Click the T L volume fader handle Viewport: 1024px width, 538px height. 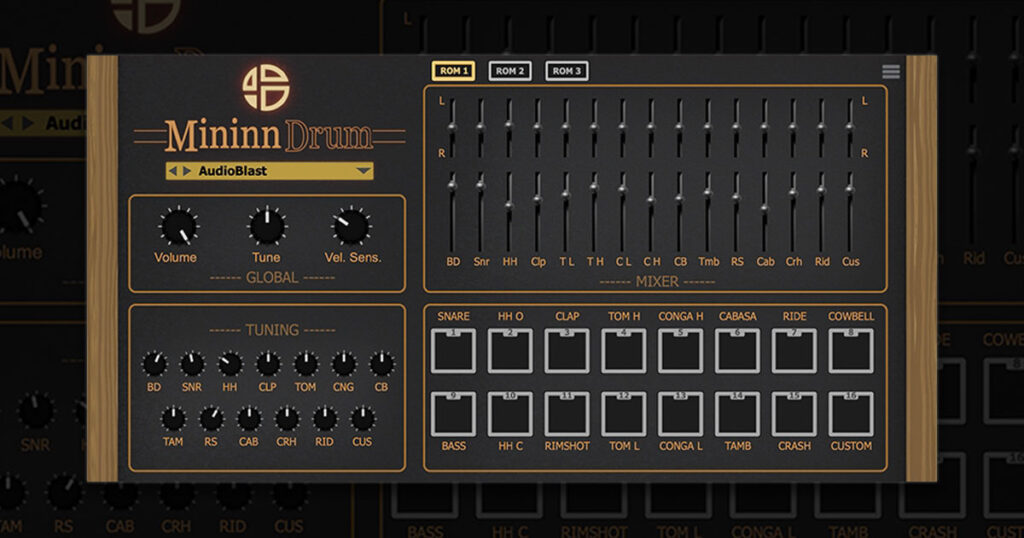(566, 194)
